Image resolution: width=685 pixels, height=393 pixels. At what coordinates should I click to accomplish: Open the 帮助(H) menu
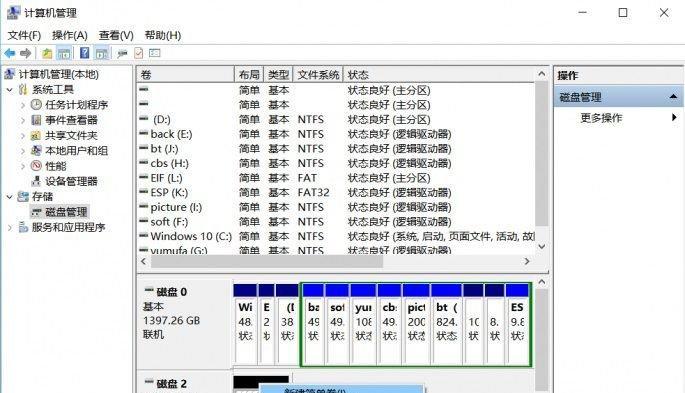[x=163, y=35]
